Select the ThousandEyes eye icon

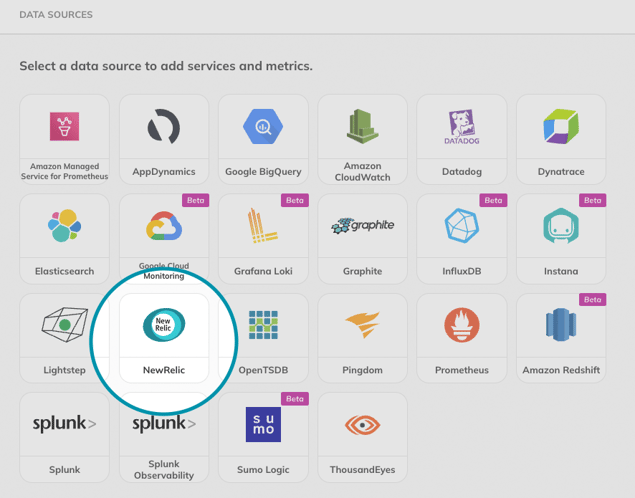click(x=362, y=425)
